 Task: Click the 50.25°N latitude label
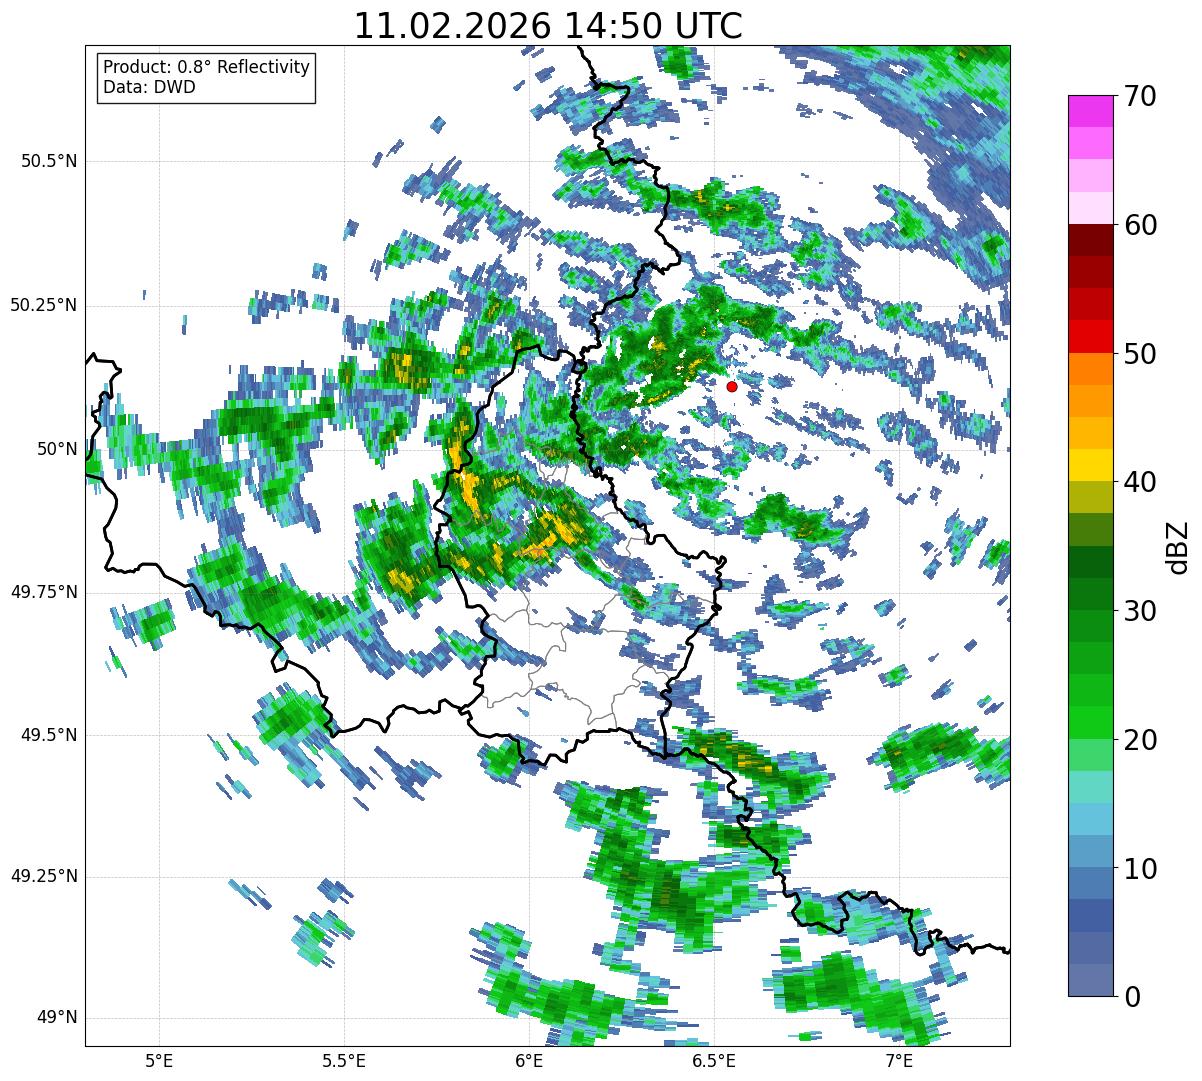pyautogui.click(x=44, y=305)
